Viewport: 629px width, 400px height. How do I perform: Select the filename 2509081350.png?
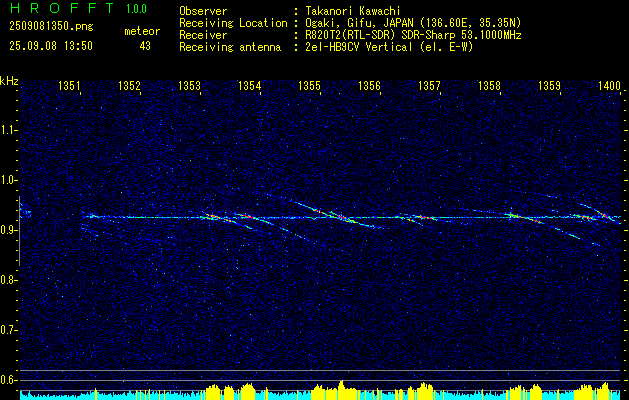point(51,27)
